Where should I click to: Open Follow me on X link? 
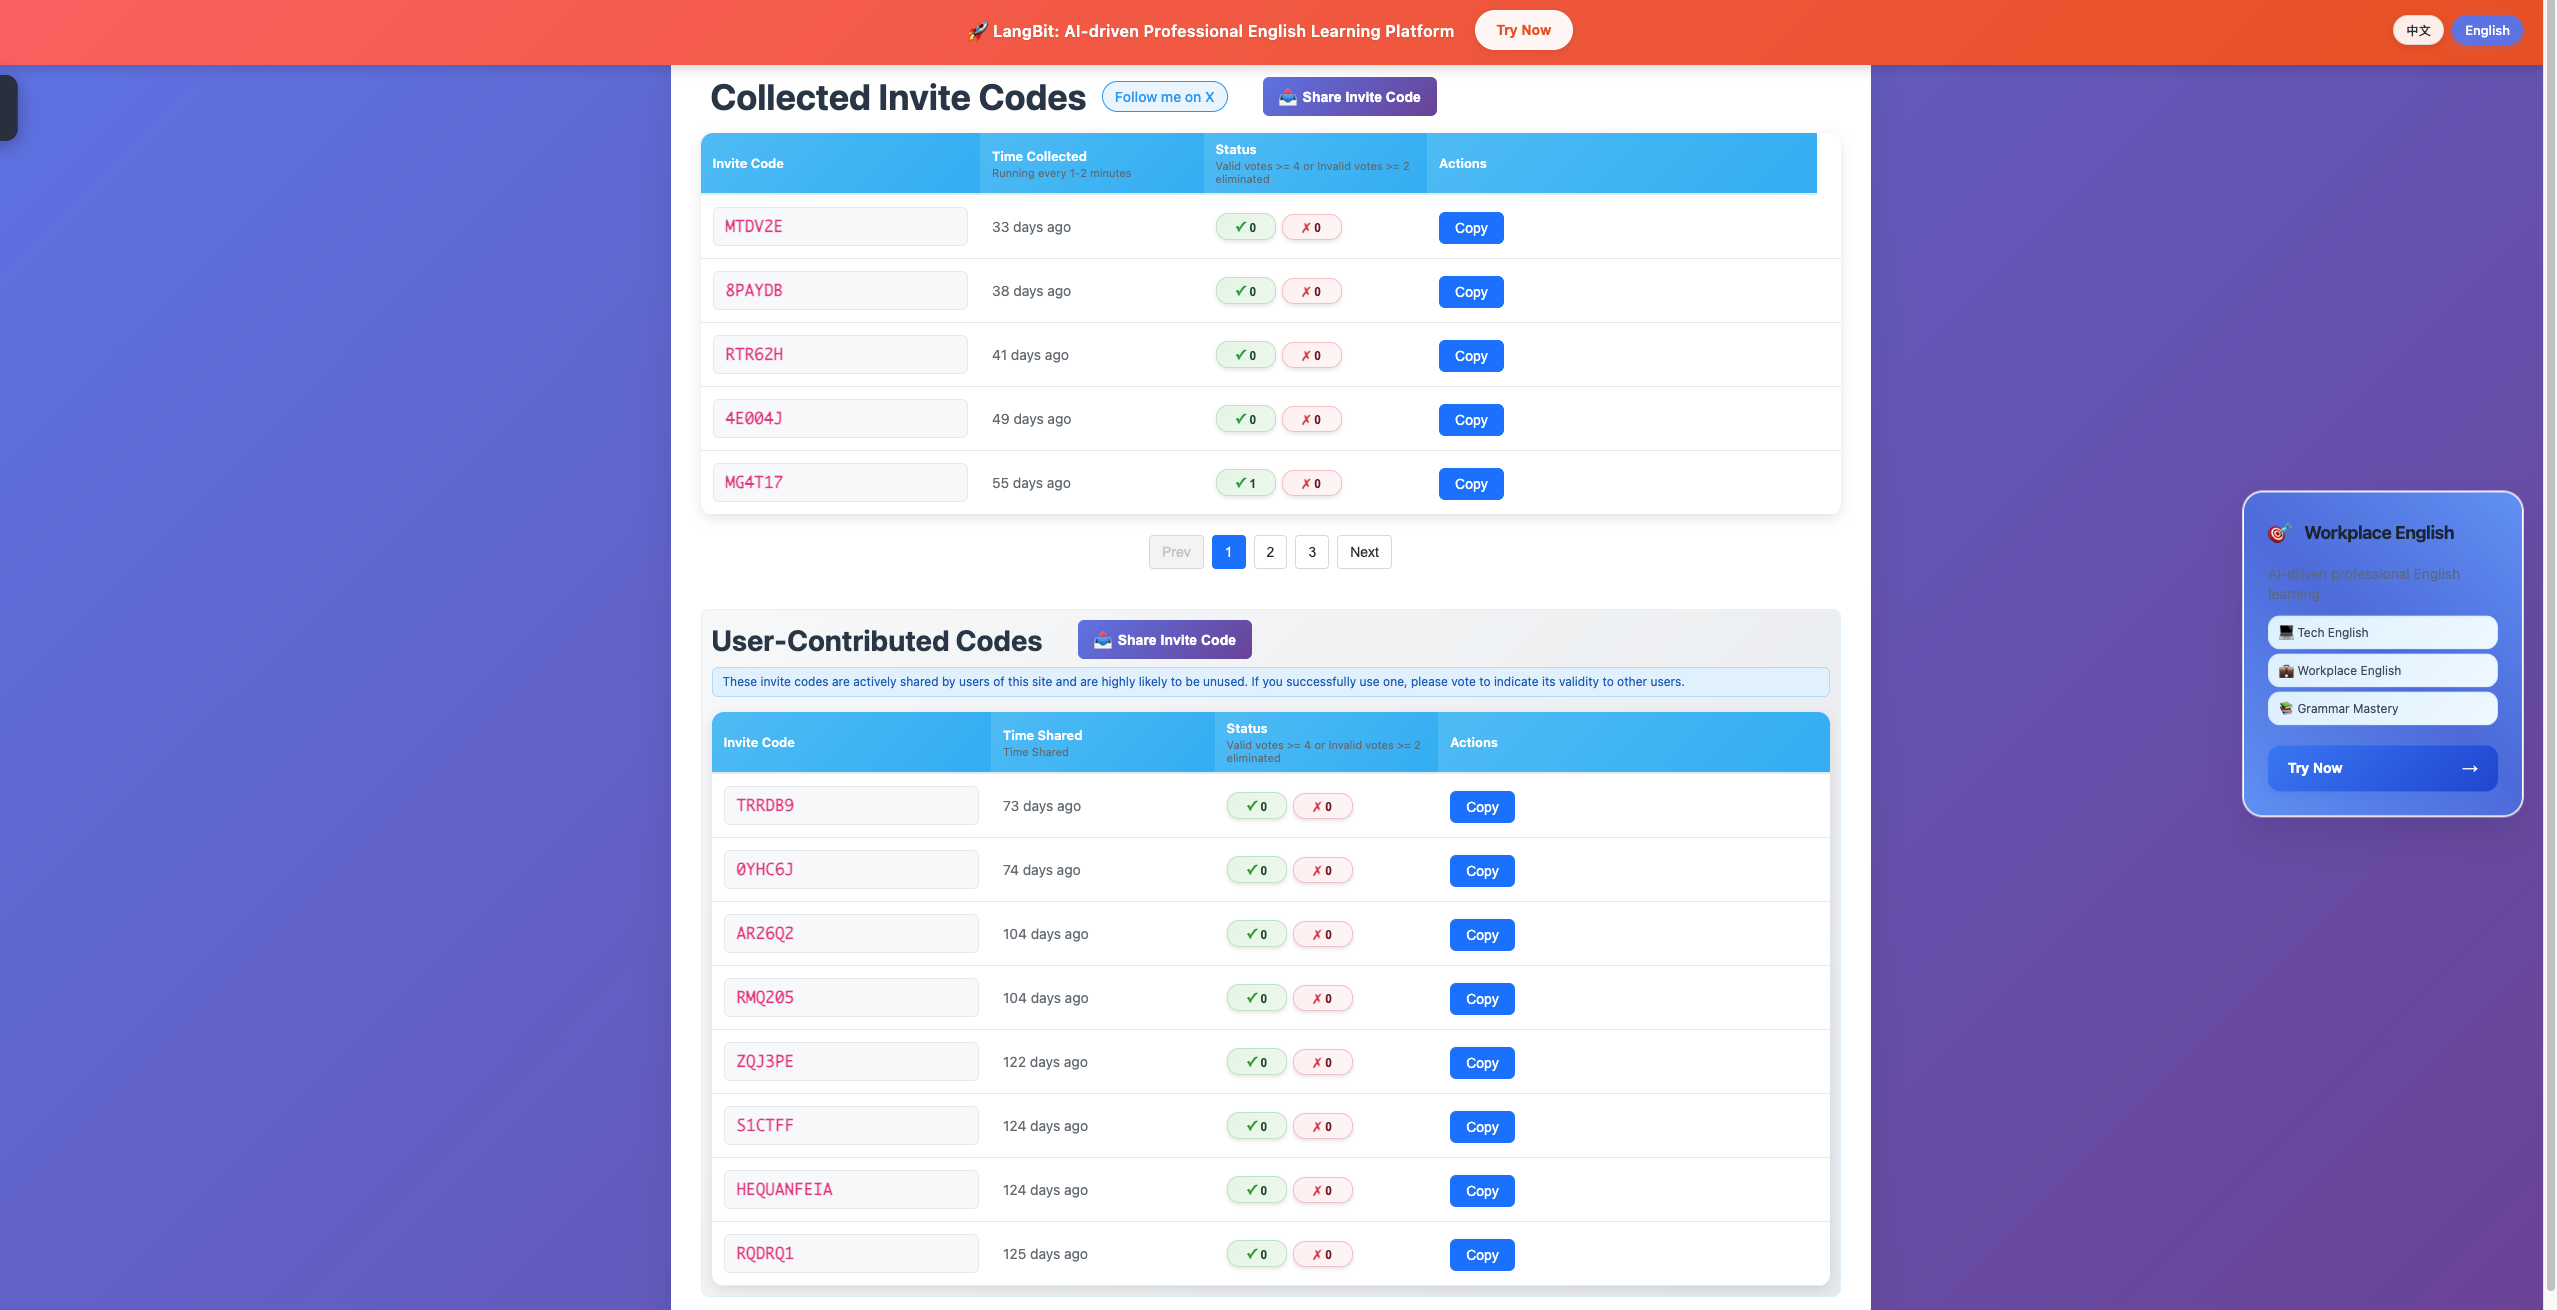click(x=1164, y=97)
